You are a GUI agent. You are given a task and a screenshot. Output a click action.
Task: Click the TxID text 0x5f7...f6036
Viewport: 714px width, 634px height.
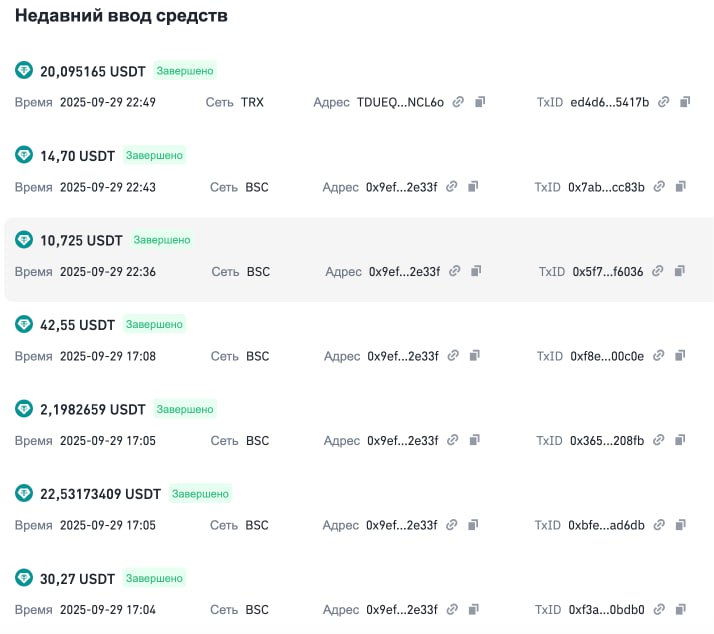[x=607, y=271]
